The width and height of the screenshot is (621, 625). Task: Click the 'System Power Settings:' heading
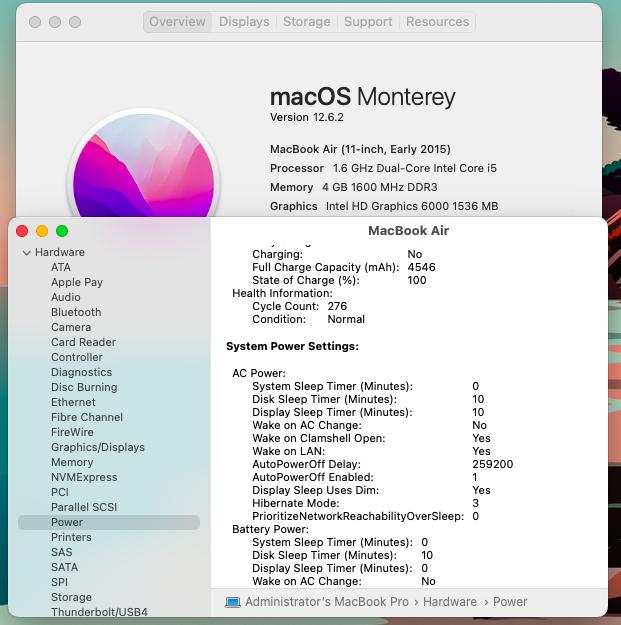tap(293, 346)
